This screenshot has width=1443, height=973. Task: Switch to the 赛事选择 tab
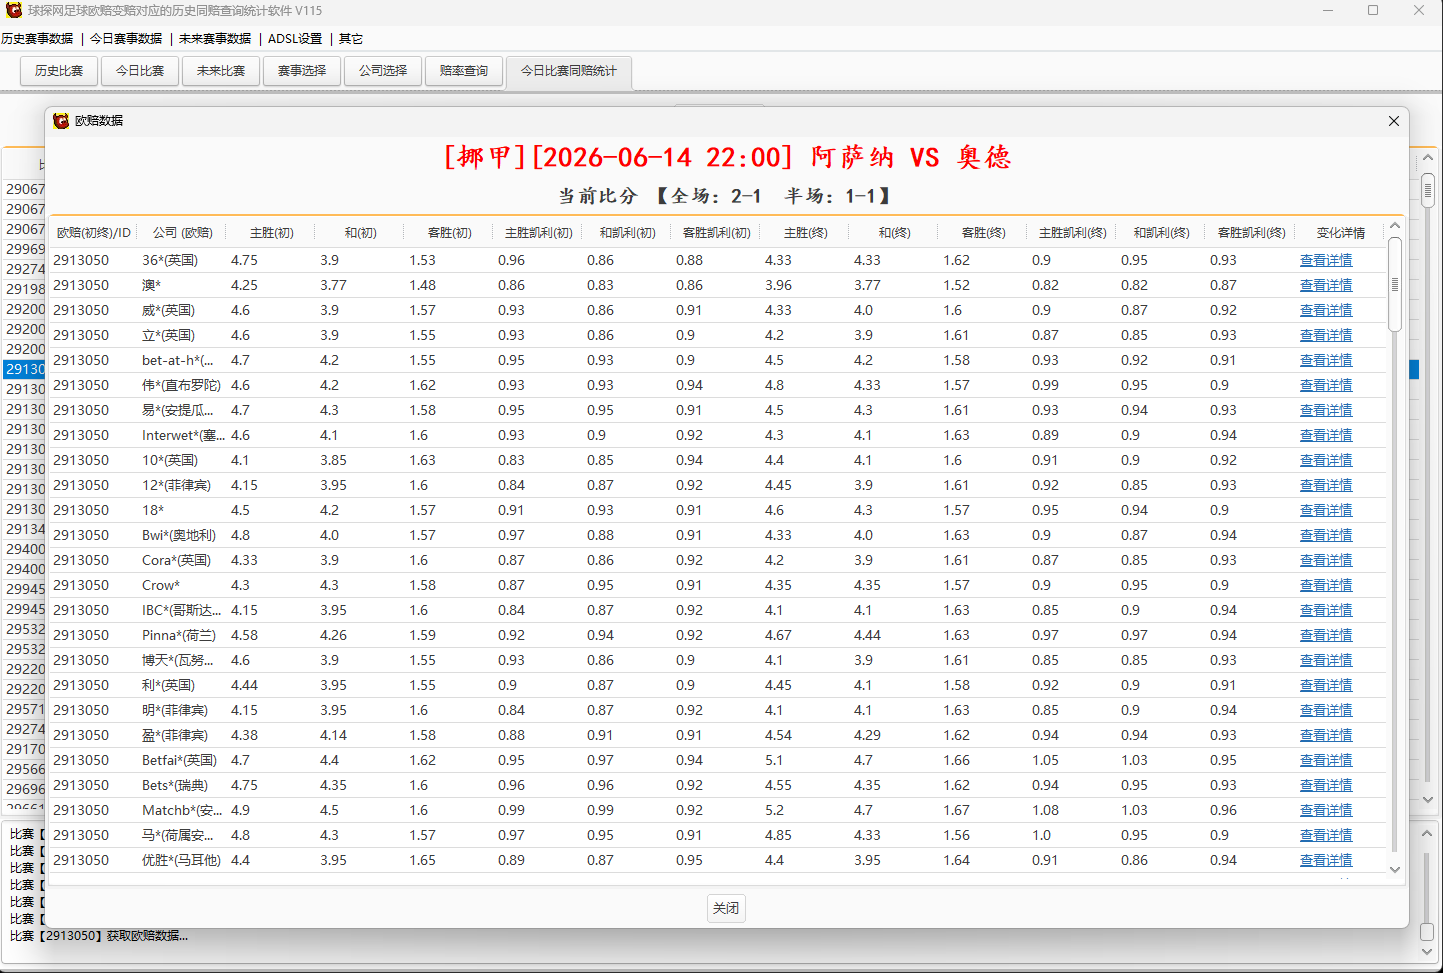[x=302, y=71]
